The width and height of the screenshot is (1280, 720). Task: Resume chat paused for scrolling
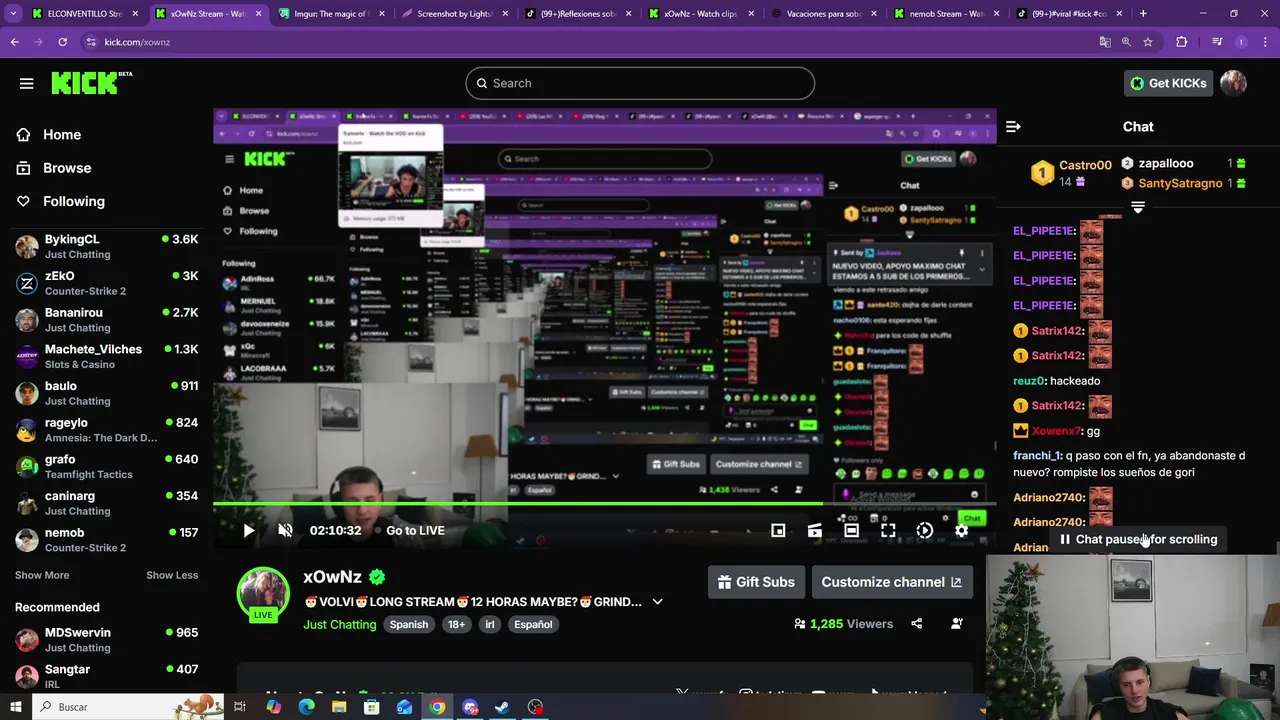(1139, 539)
